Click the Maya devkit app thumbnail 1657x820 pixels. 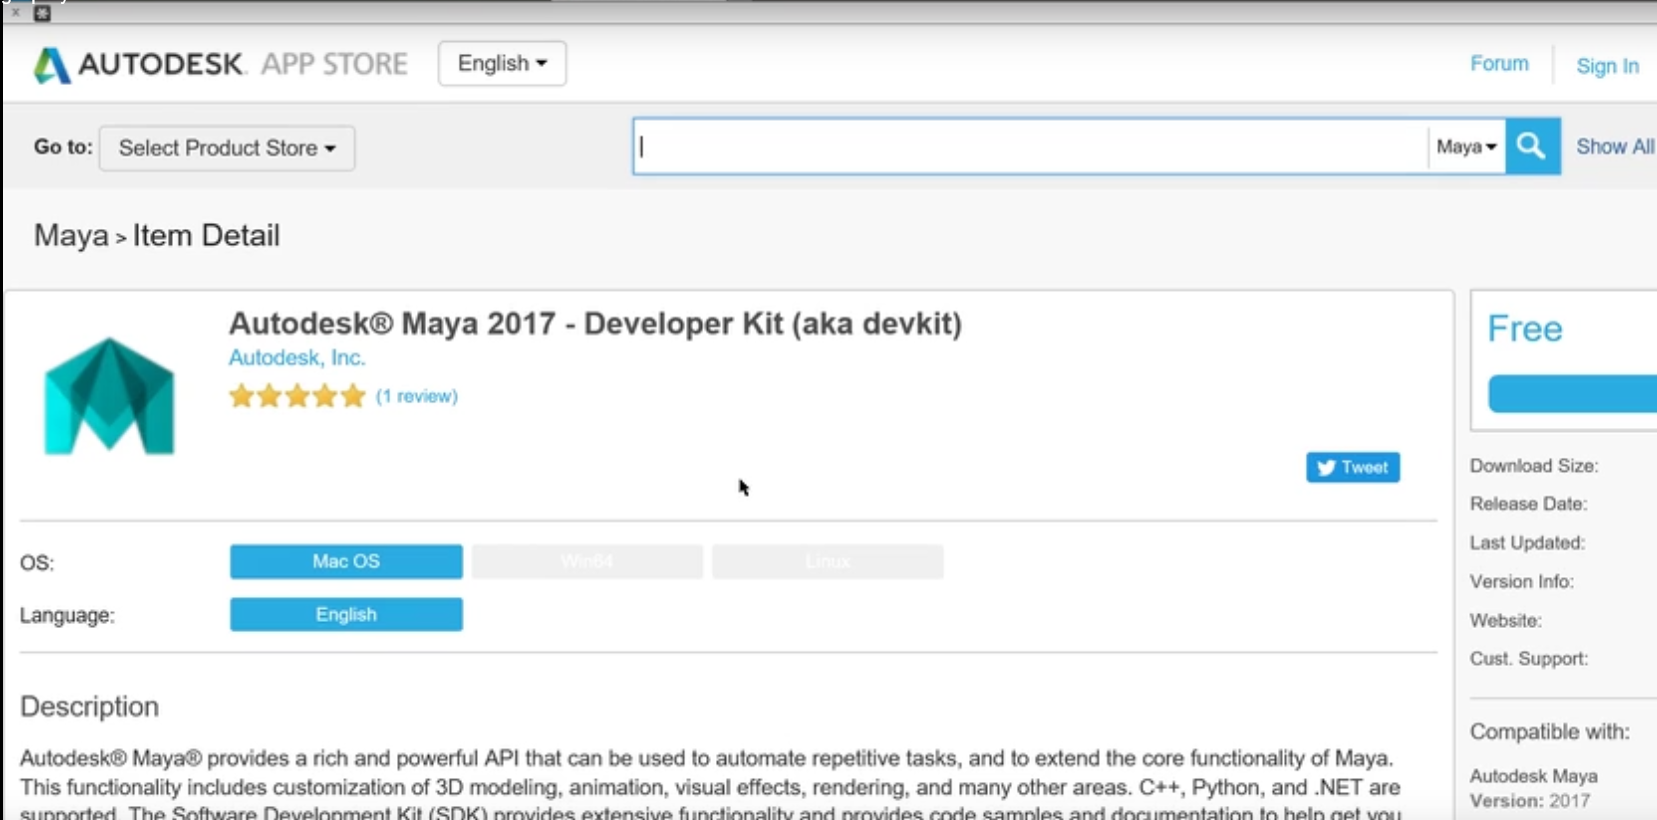coord(109,396)
